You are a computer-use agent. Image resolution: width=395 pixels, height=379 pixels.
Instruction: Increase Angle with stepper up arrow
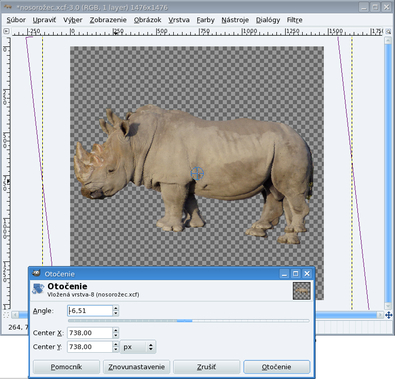point(116,308)
